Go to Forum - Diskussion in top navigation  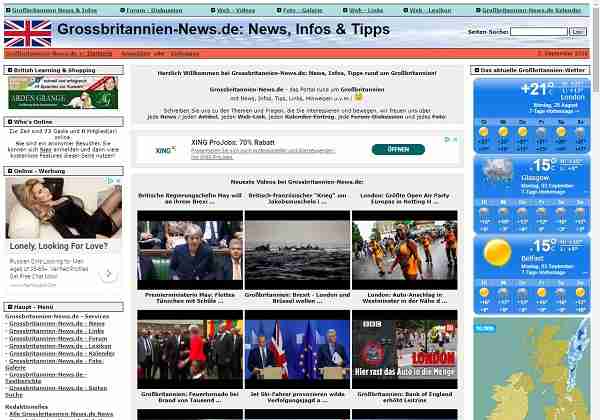tap(154, 10)
